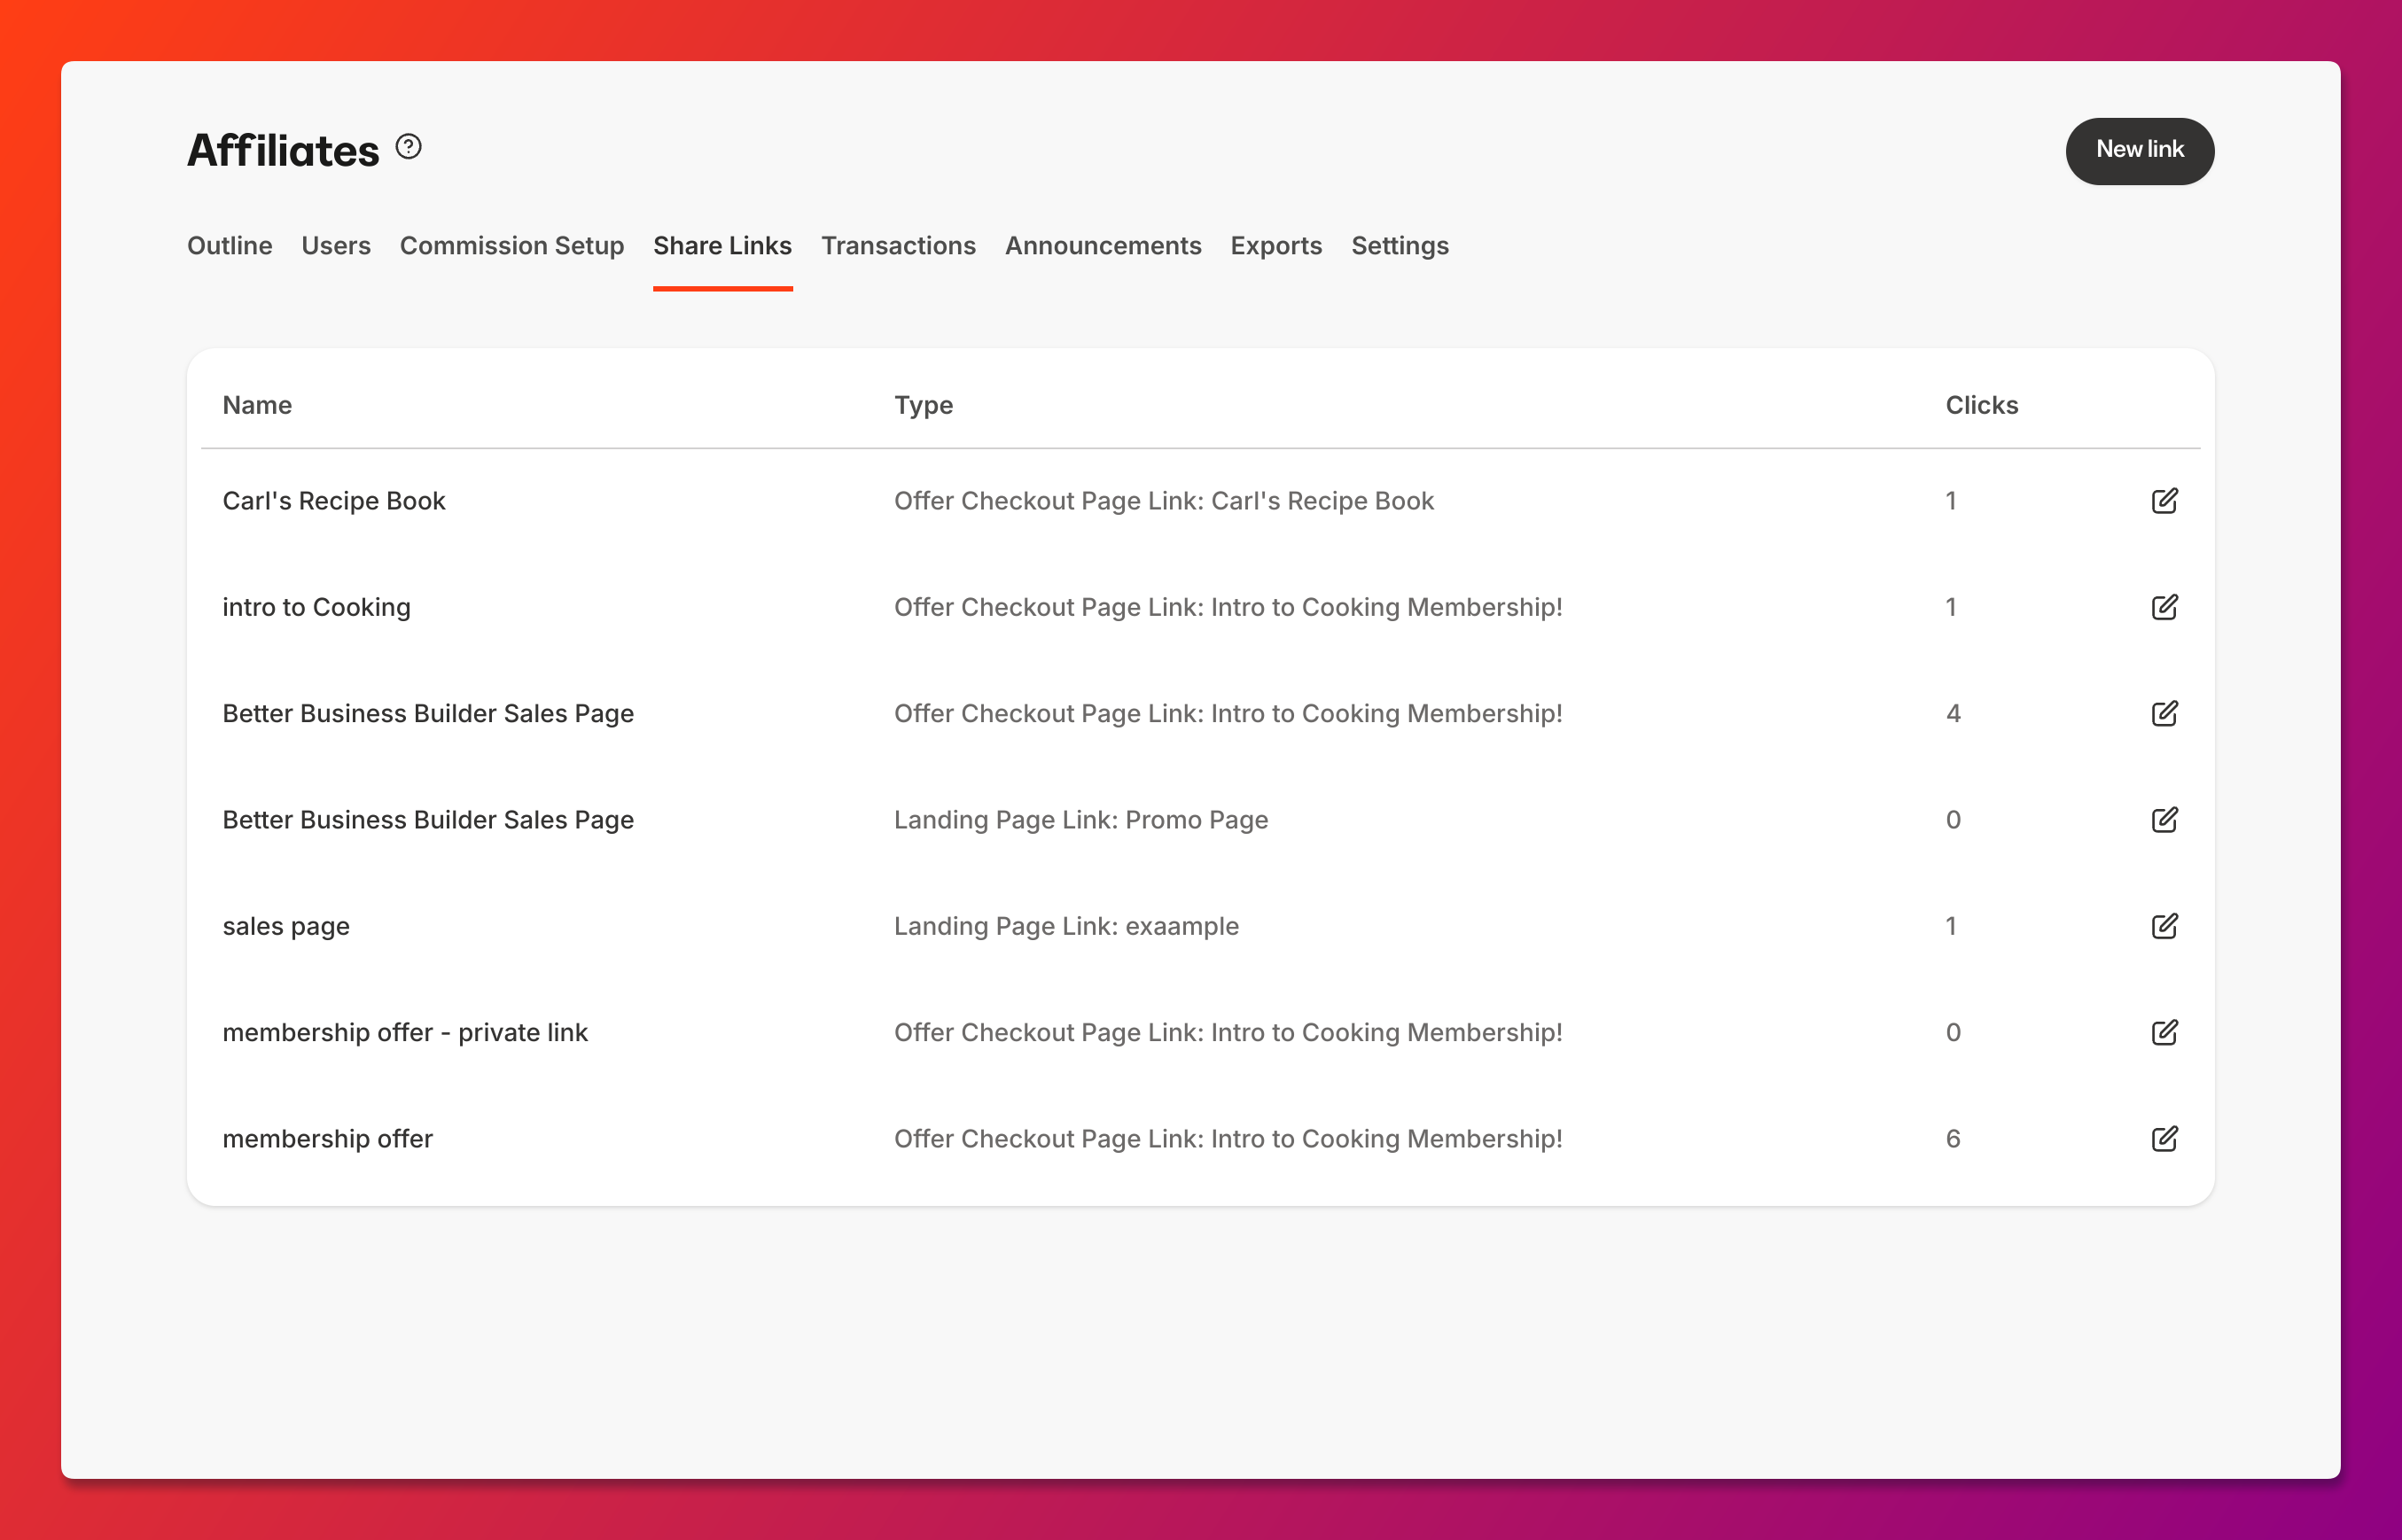Go to the Commission Setup tab
The width and height of the screenshot is (2402, 1540).
(512, 246)
